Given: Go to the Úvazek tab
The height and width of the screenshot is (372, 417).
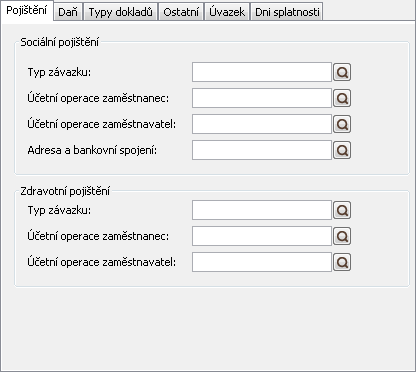Looking at the screenshot, I should pyautogui.click(x=227, y=12).
